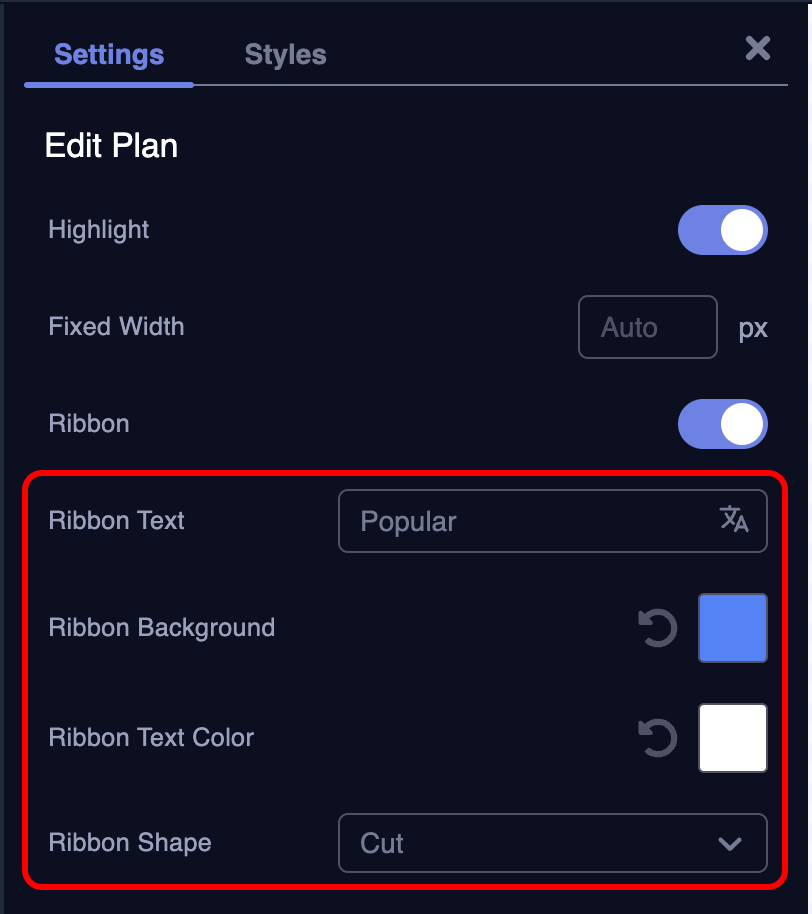Open the white Ribbon Text Color swatch
The height and width of the screenshot is (914, 812).
tap(733, 738)
